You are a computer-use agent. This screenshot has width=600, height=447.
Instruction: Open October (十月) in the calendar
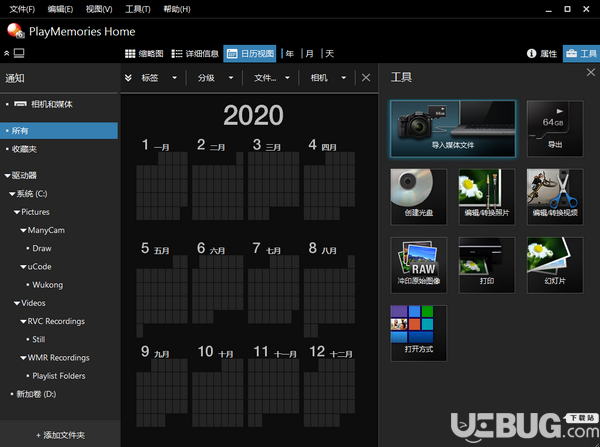[x=217, y=386]
